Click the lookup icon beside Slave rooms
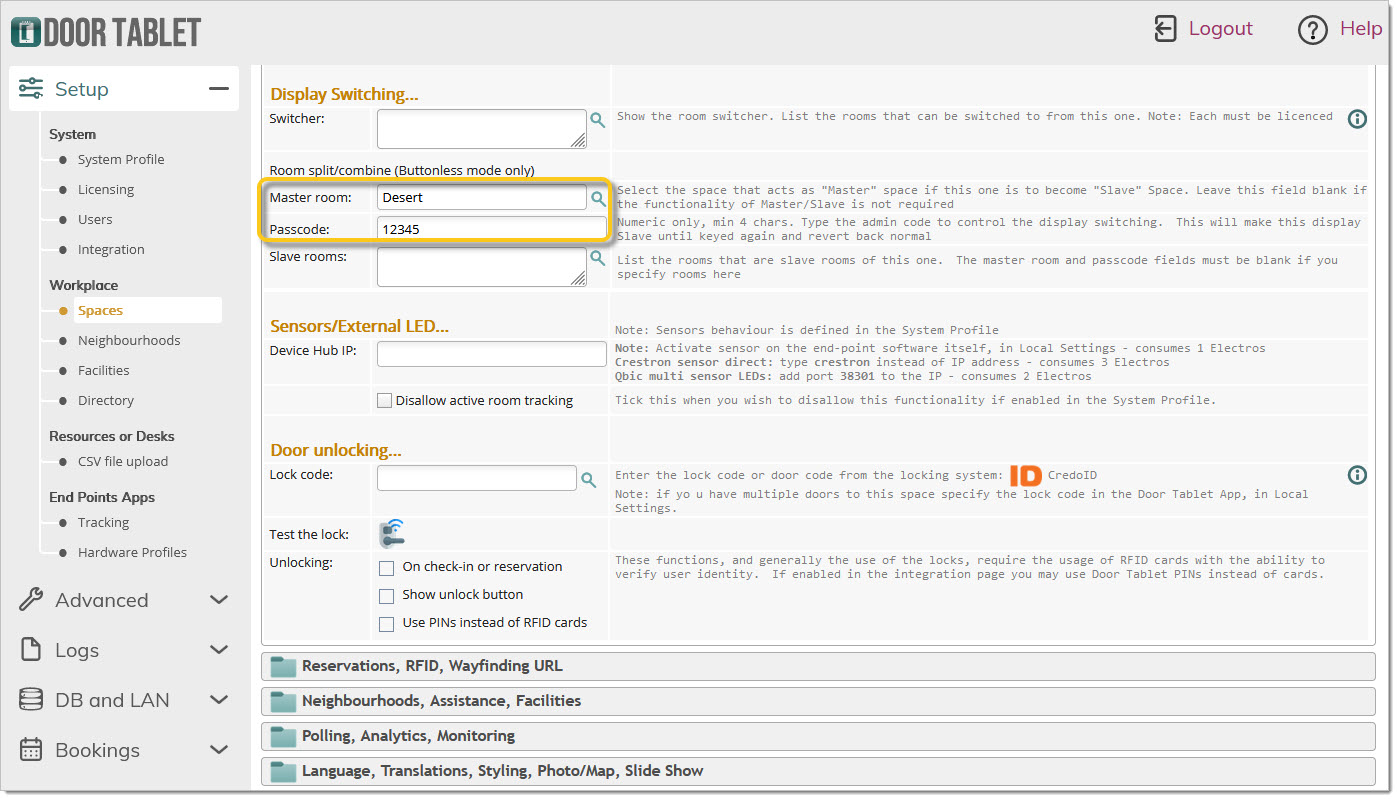 (597, 258)
